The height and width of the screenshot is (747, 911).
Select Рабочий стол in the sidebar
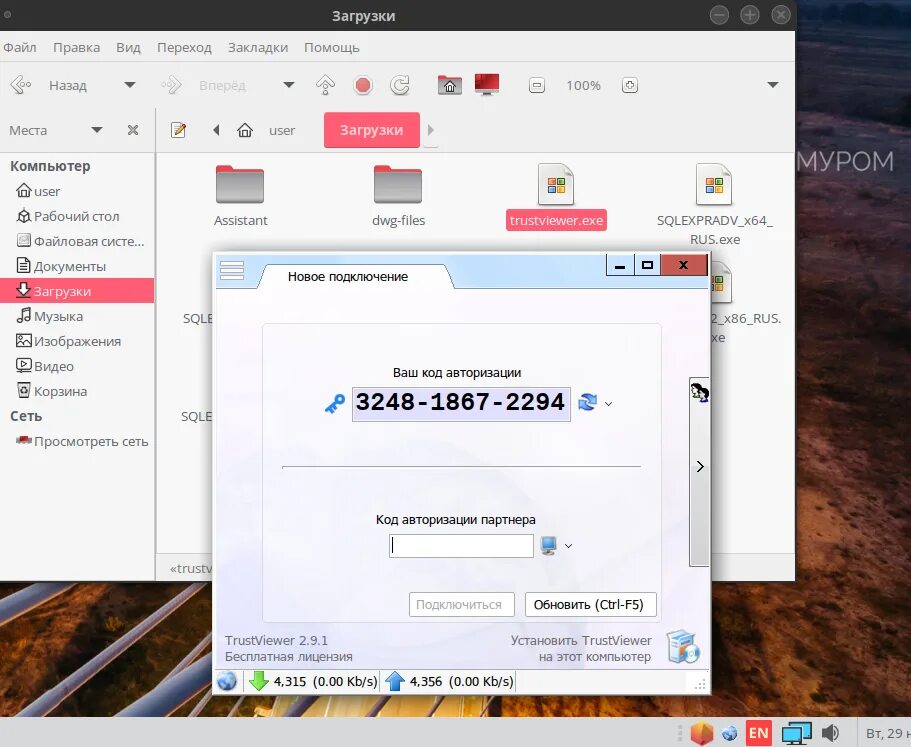[77, 216]
